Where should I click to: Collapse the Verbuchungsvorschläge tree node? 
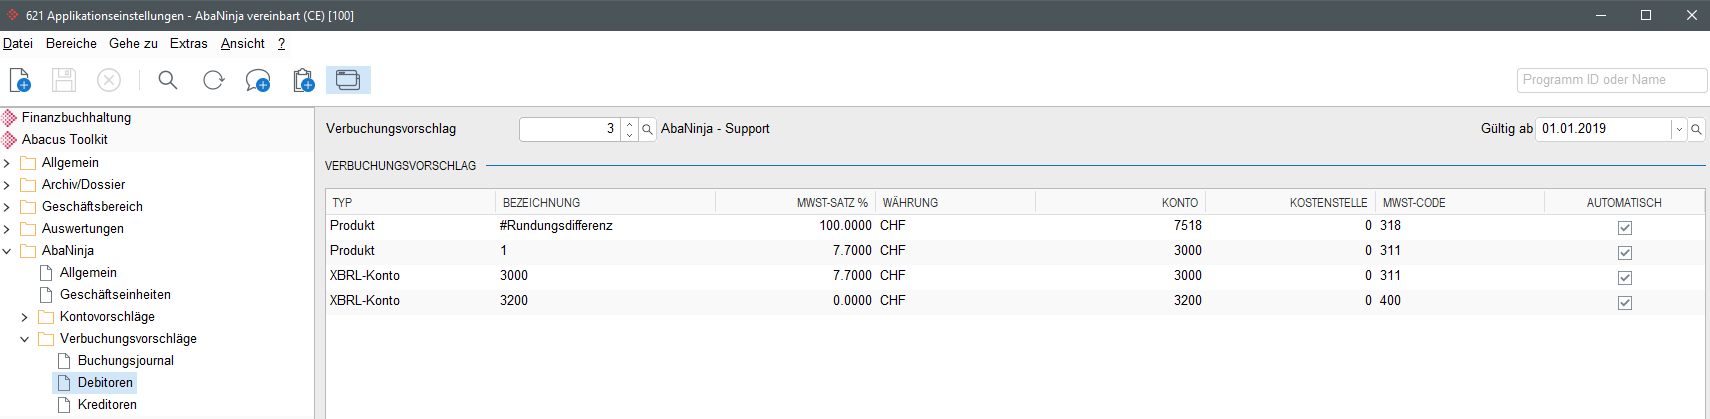pyautogui.click(x=25, y=339)
